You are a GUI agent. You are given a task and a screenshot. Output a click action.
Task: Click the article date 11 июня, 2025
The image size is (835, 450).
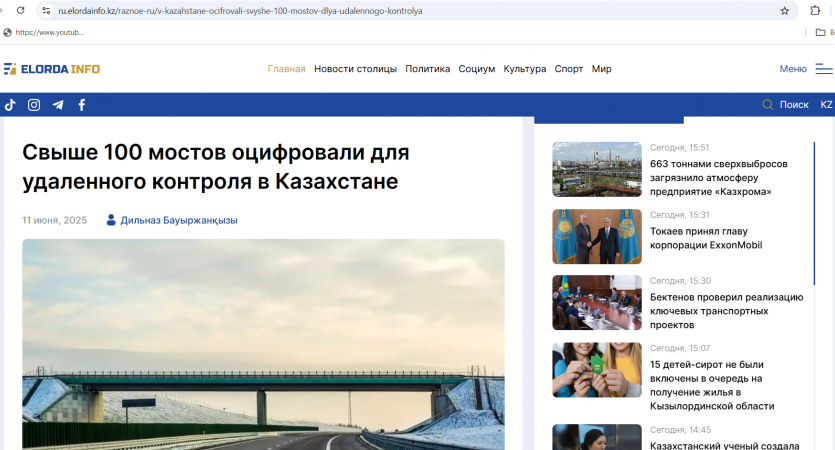(x=54, y=220)
